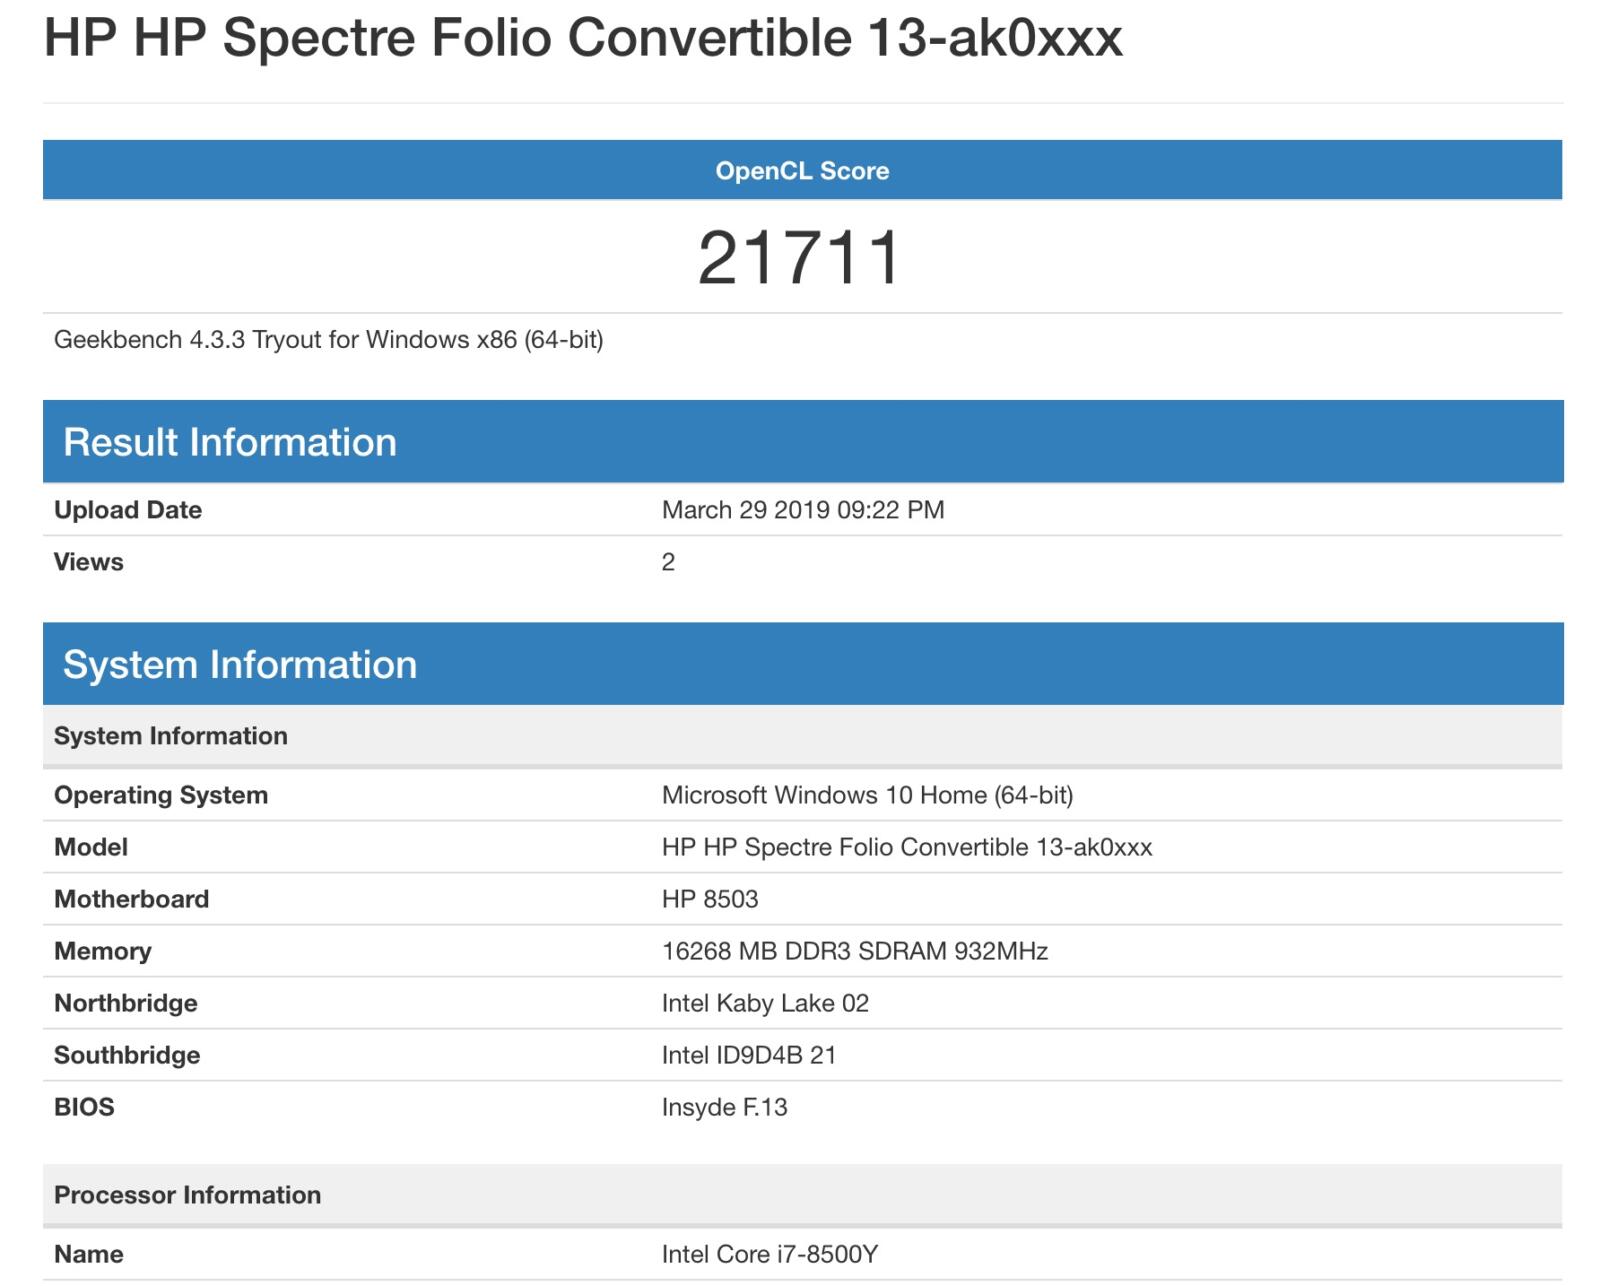Screen dimensions: 1600x1286
Task: Select the Intel Core i7-8500Y processor name
Action: (769, 1254)
